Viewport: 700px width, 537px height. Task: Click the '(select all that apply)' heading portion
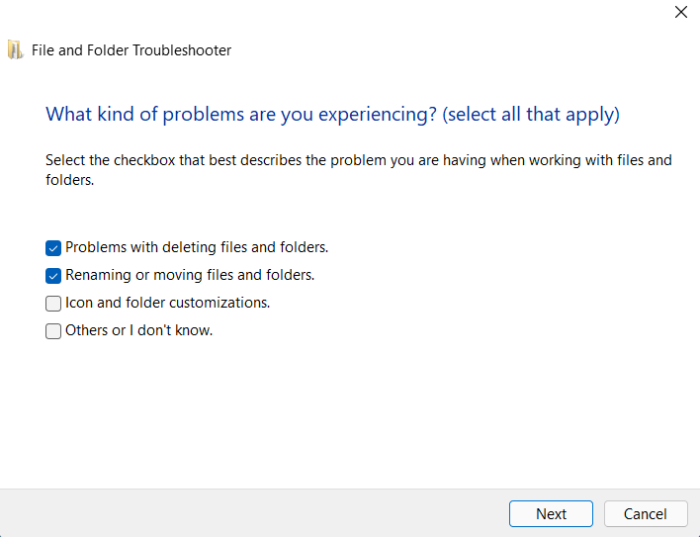pos(533,114)
